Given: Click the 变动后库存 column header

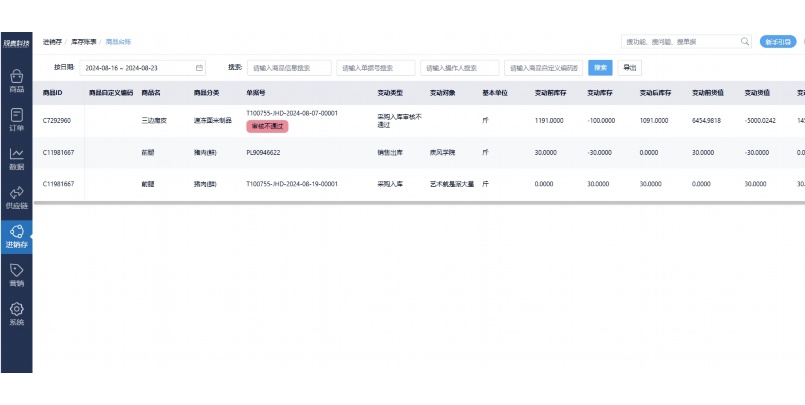Looking at the screenshot, I should [x=656, y=93].
